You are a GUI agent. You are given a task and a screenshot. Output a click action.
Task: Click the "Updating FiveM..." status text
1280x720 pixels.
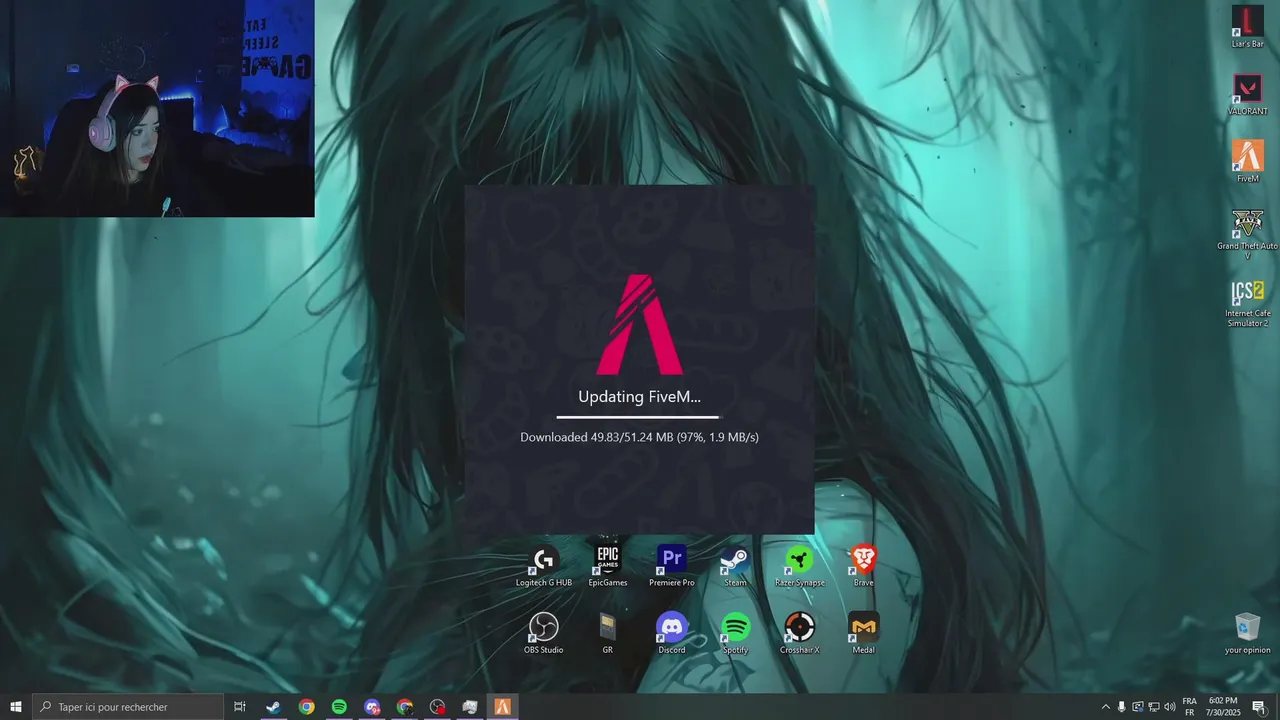(639, 397)
